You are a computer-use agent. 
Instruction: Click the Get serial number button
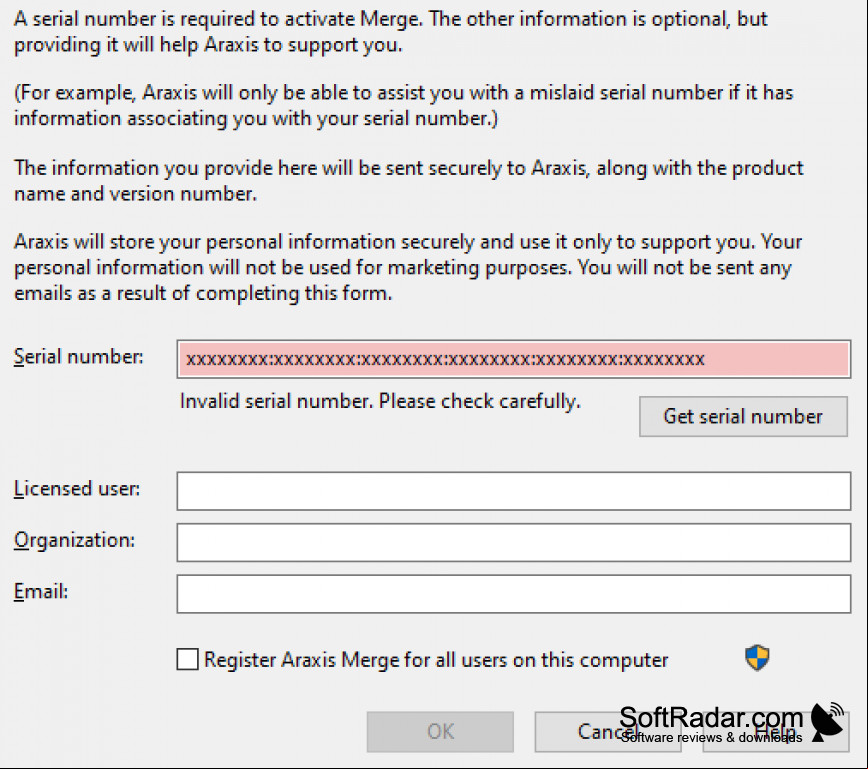pyautogui.click(x=743, y=416)
